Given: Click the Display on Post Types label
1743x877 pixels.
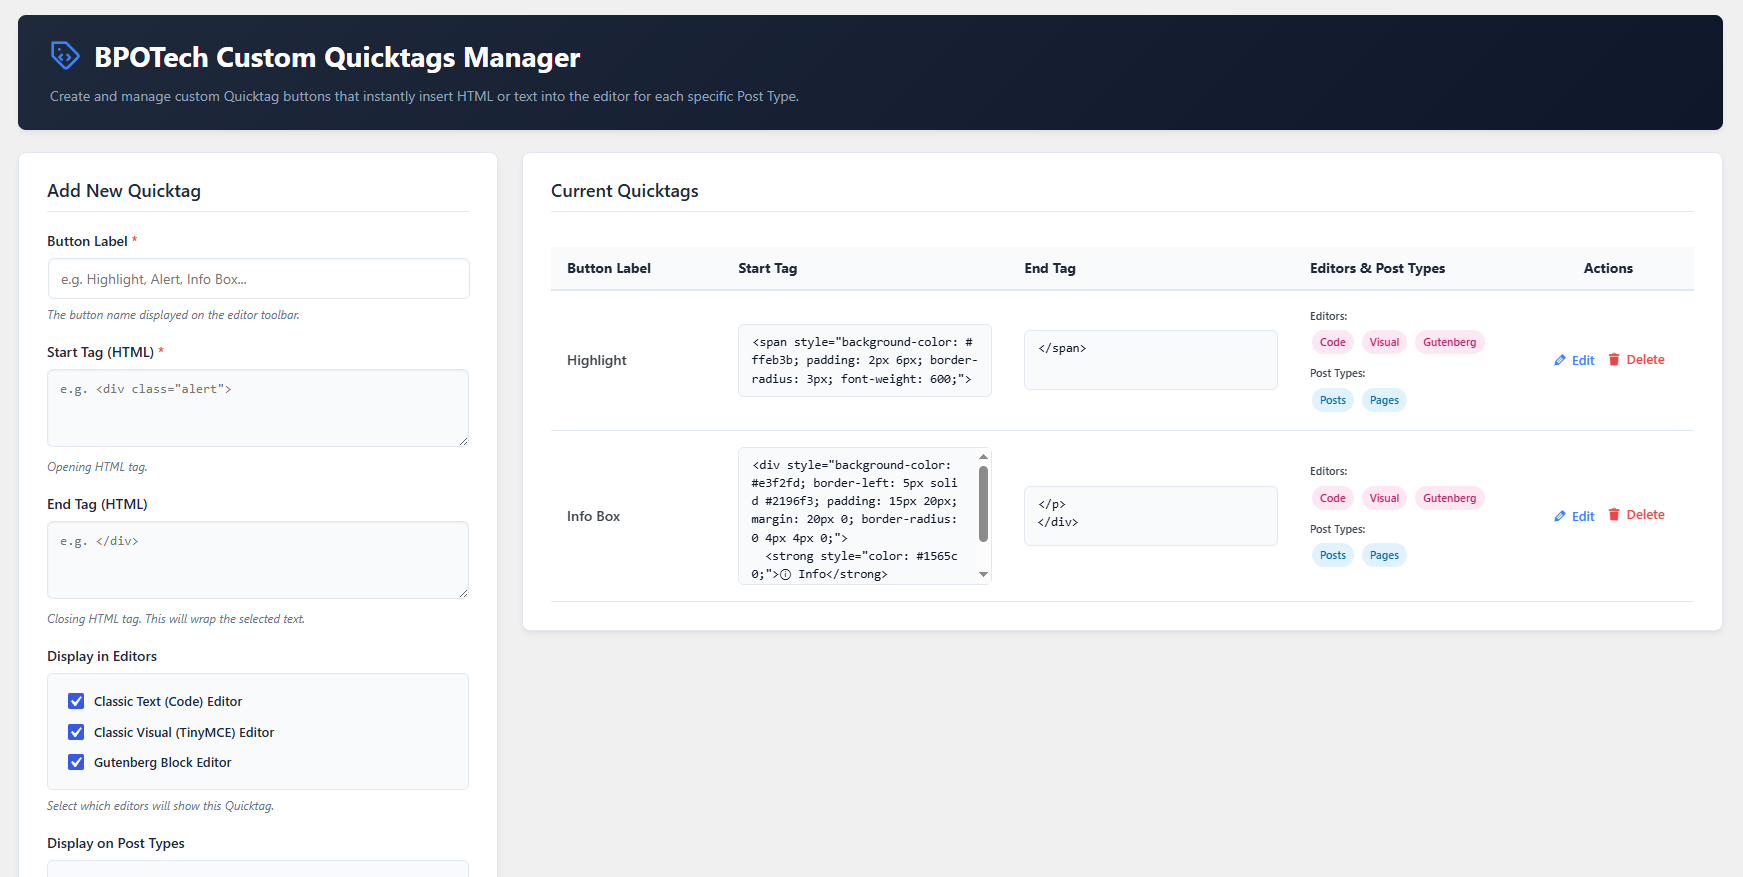Looking at the screenshot, I should [116, 843].
